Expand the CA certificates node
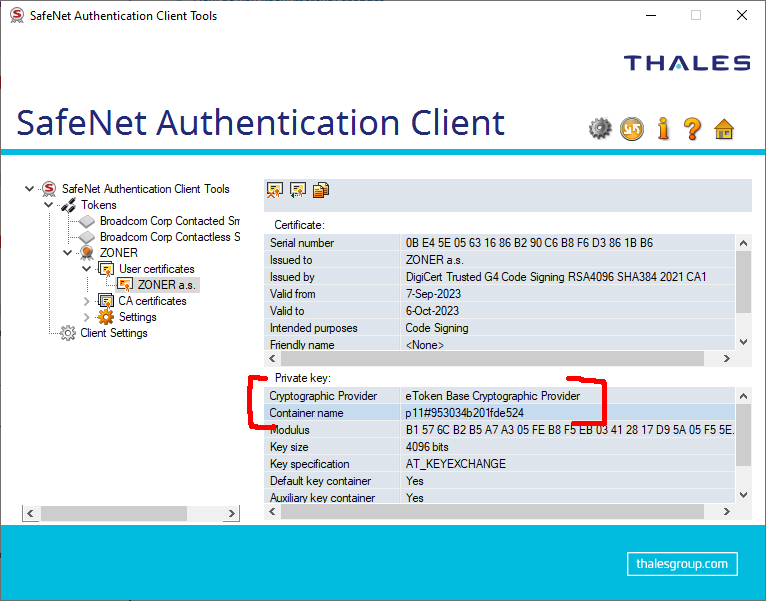The width and height of the screenshot is (766, 601). 86,301
